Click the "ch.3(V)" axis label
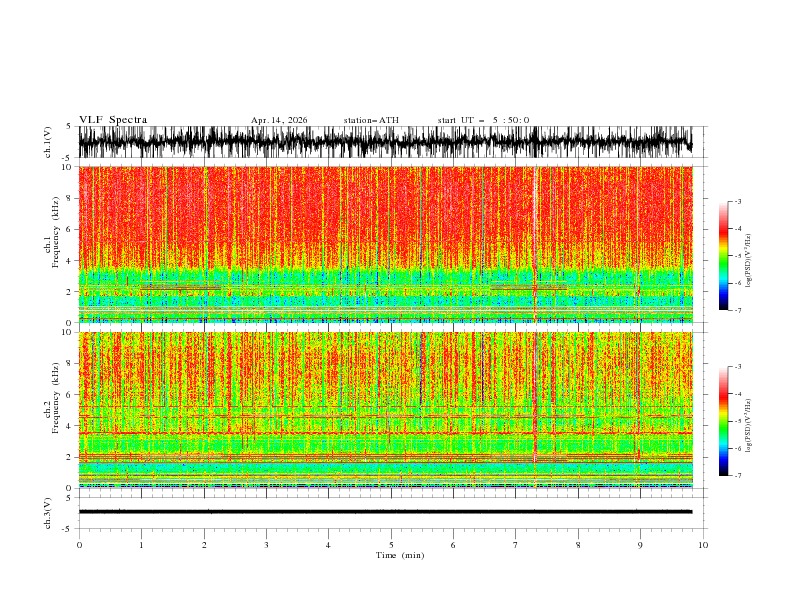792x612 pixels. (x=48, y=513)
